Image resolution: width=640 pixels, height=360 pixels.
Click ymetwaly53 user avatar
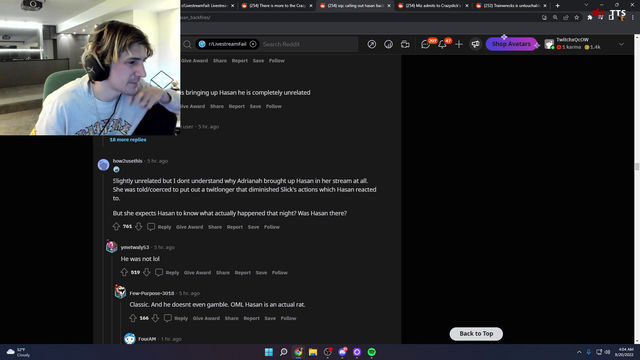(111, 246)
